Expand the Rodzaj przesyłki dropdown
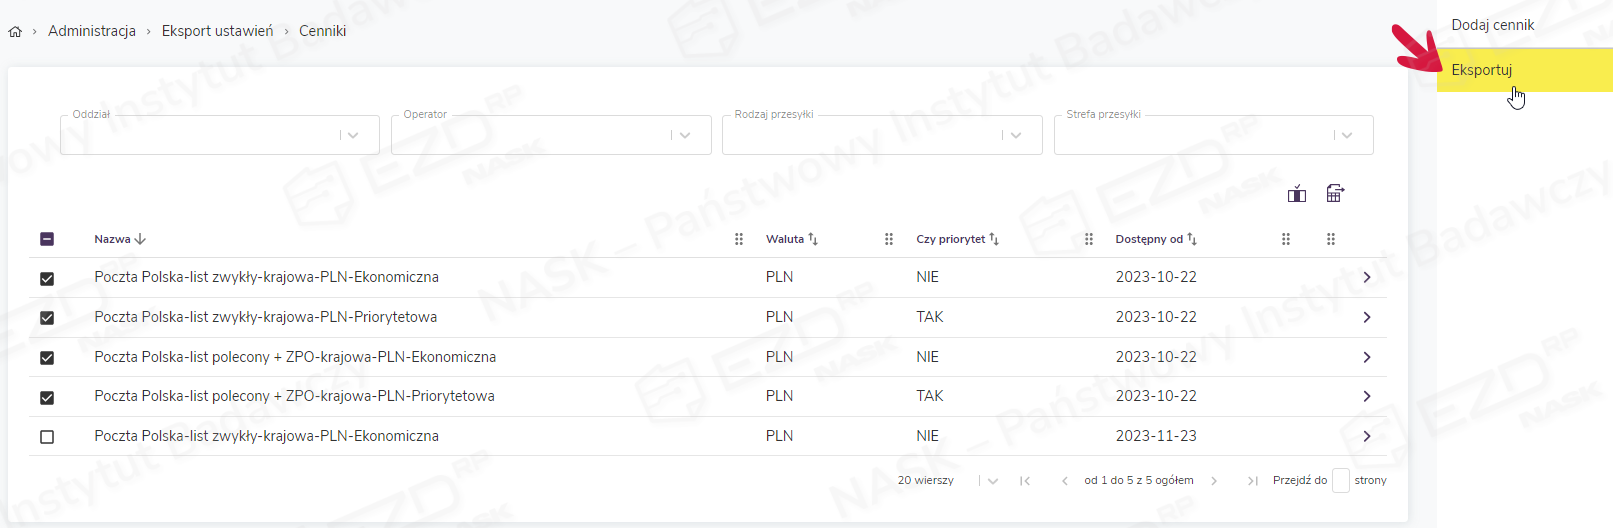Viewport: 1613px width, 528px height. click(1015, 135)
